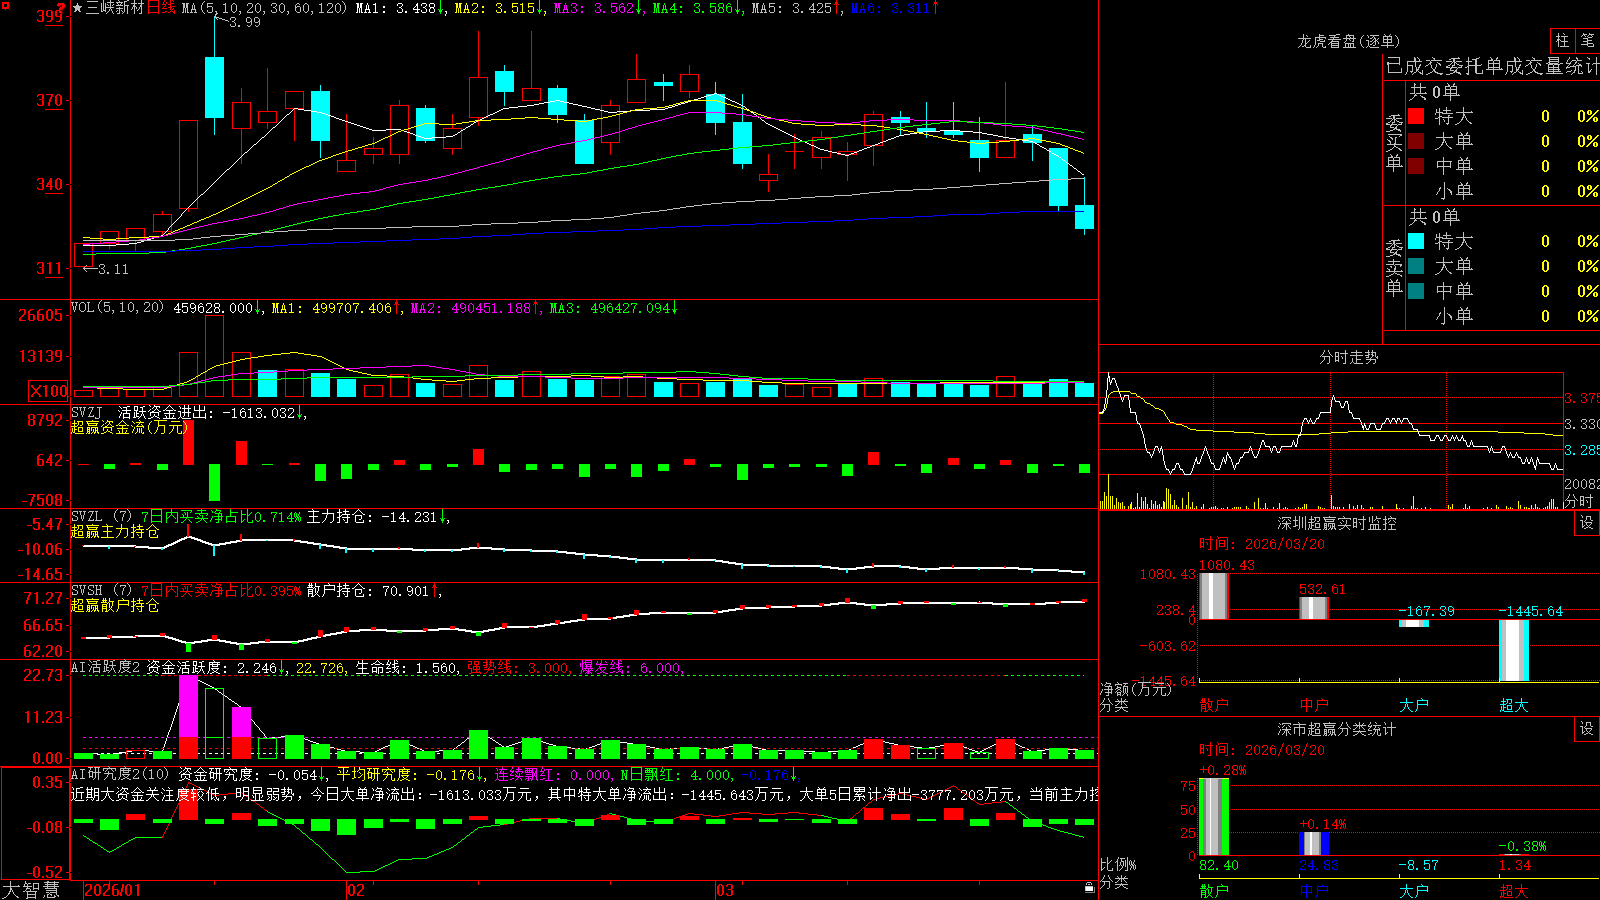The image size is (1600, 900).
Task: Click 爆发线: 6.000 label
Action: click(630, 667)
